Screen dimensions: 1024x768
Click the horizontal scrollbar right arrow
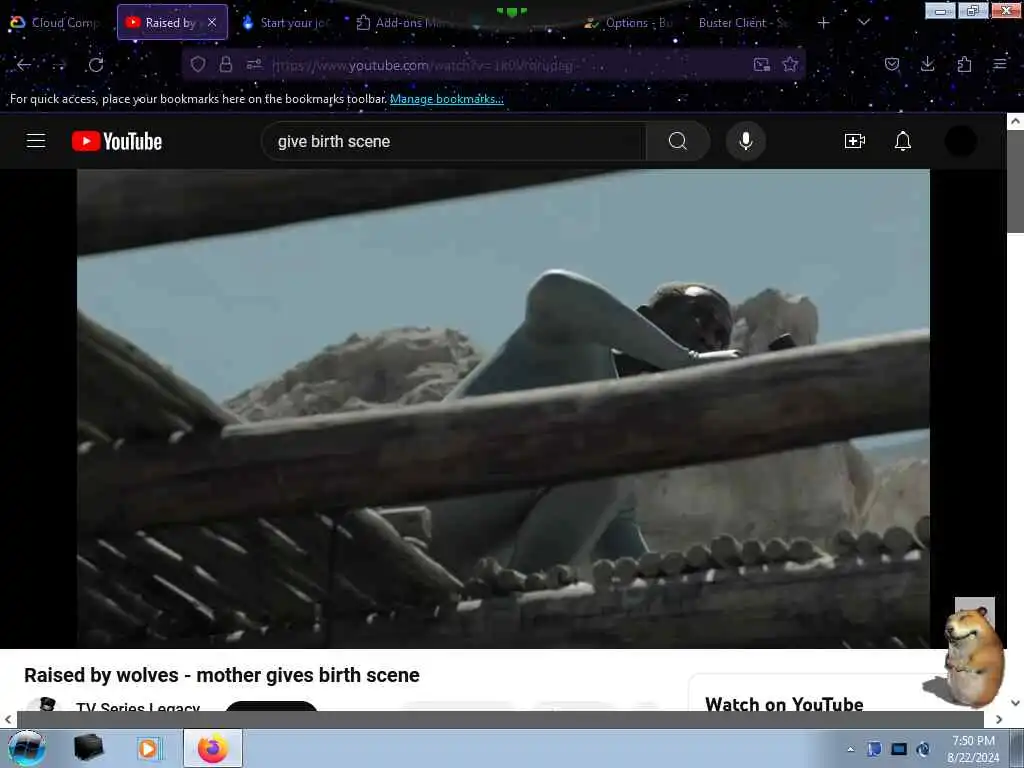pyautogui.click(x=999, y=719)
